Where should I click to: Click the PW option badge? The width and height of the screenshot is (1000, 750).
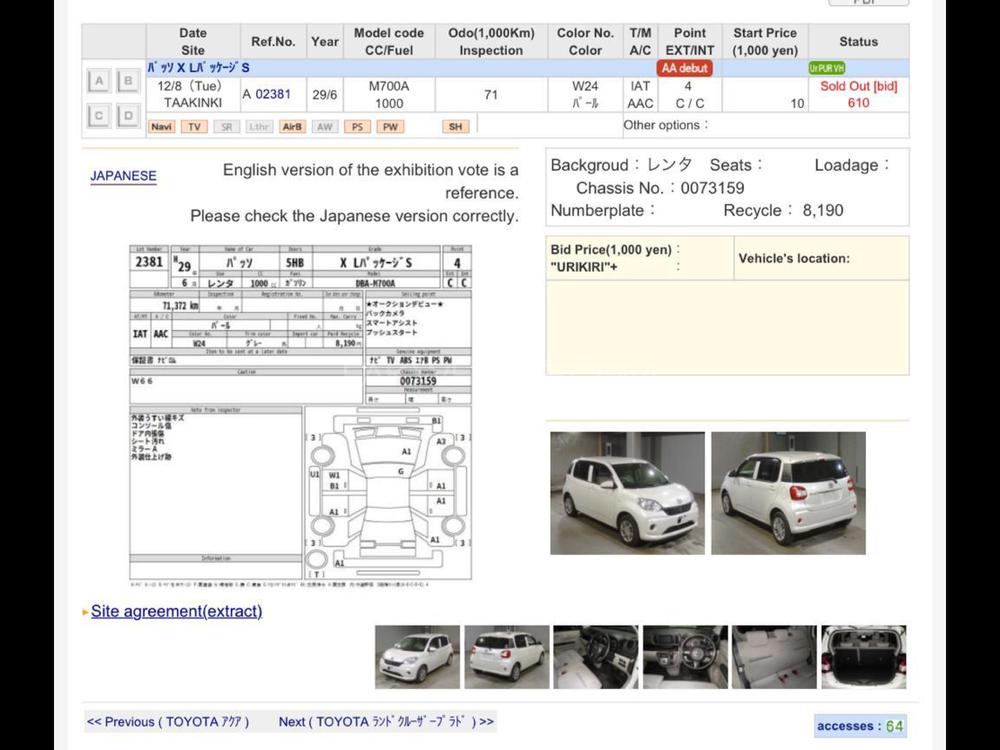coord(390,127)
